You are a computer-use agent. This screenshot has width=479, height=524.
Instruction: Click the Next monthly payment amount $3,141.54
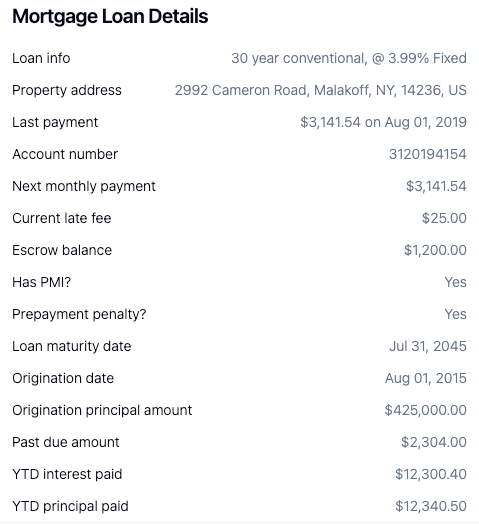(436, 186)
